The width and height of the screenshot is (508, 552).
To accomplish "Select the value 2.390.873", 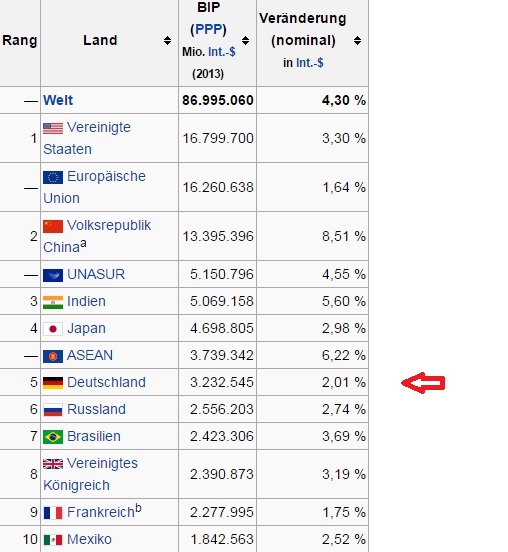I will 222,475.
